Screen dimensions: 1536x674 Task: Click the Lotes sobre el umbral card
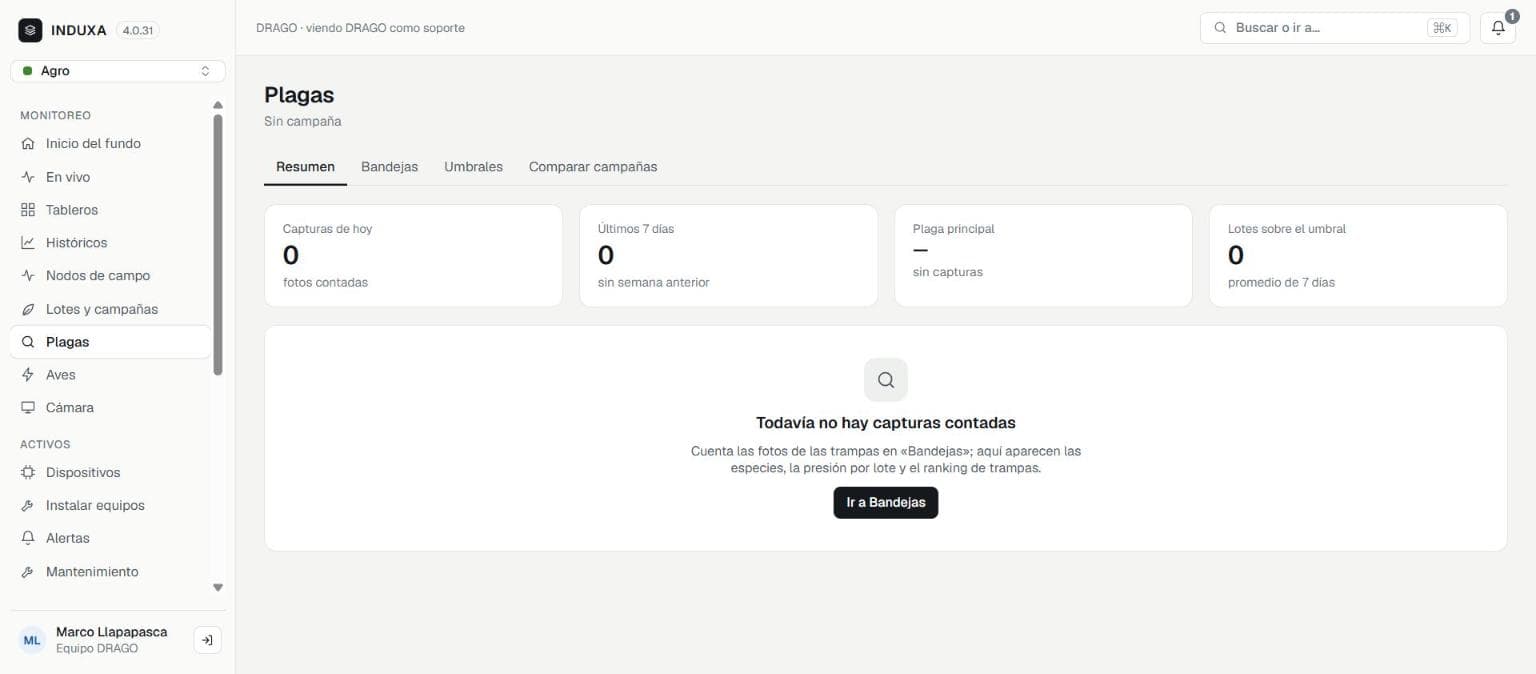point(1358,256)
